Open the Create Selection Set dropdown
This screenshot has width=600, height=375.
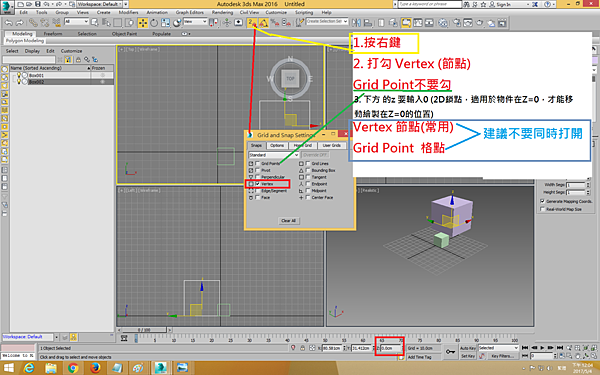[327, 21]
